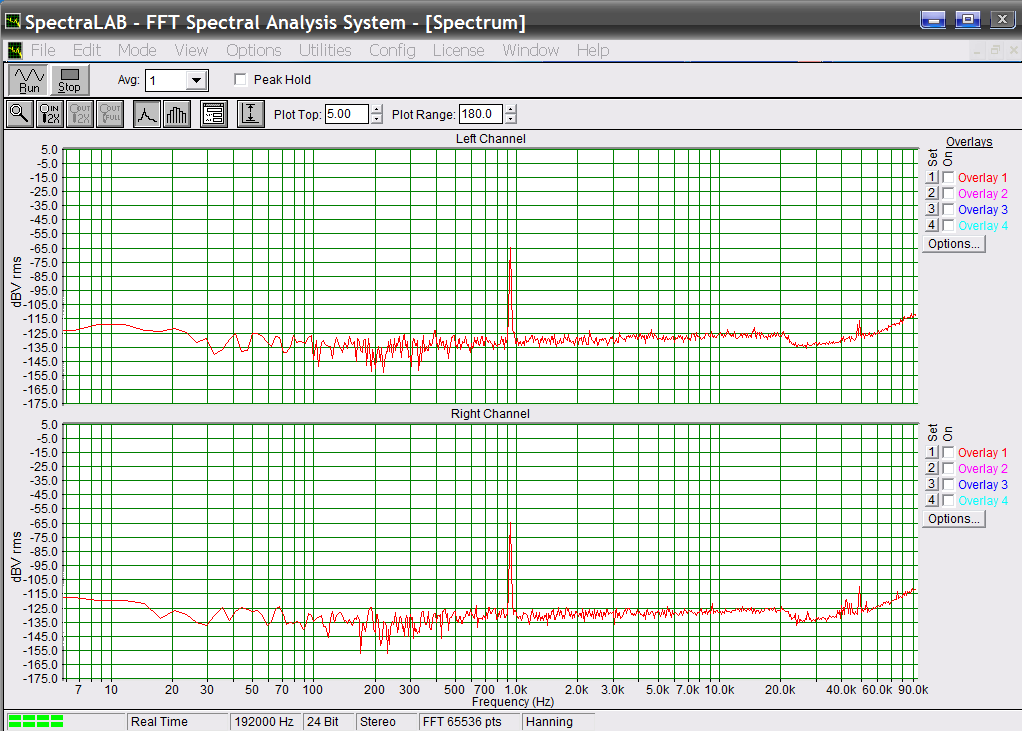Enable the Peak Hold checkbox

click(x=240, y=80)
